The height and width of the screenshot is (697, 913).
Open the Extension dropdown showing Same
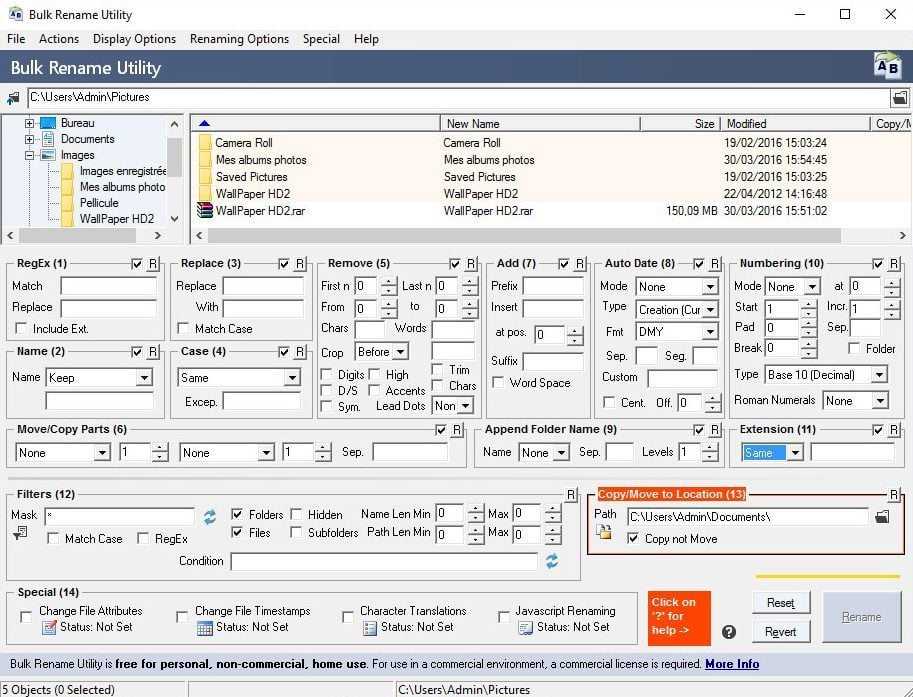795,453
